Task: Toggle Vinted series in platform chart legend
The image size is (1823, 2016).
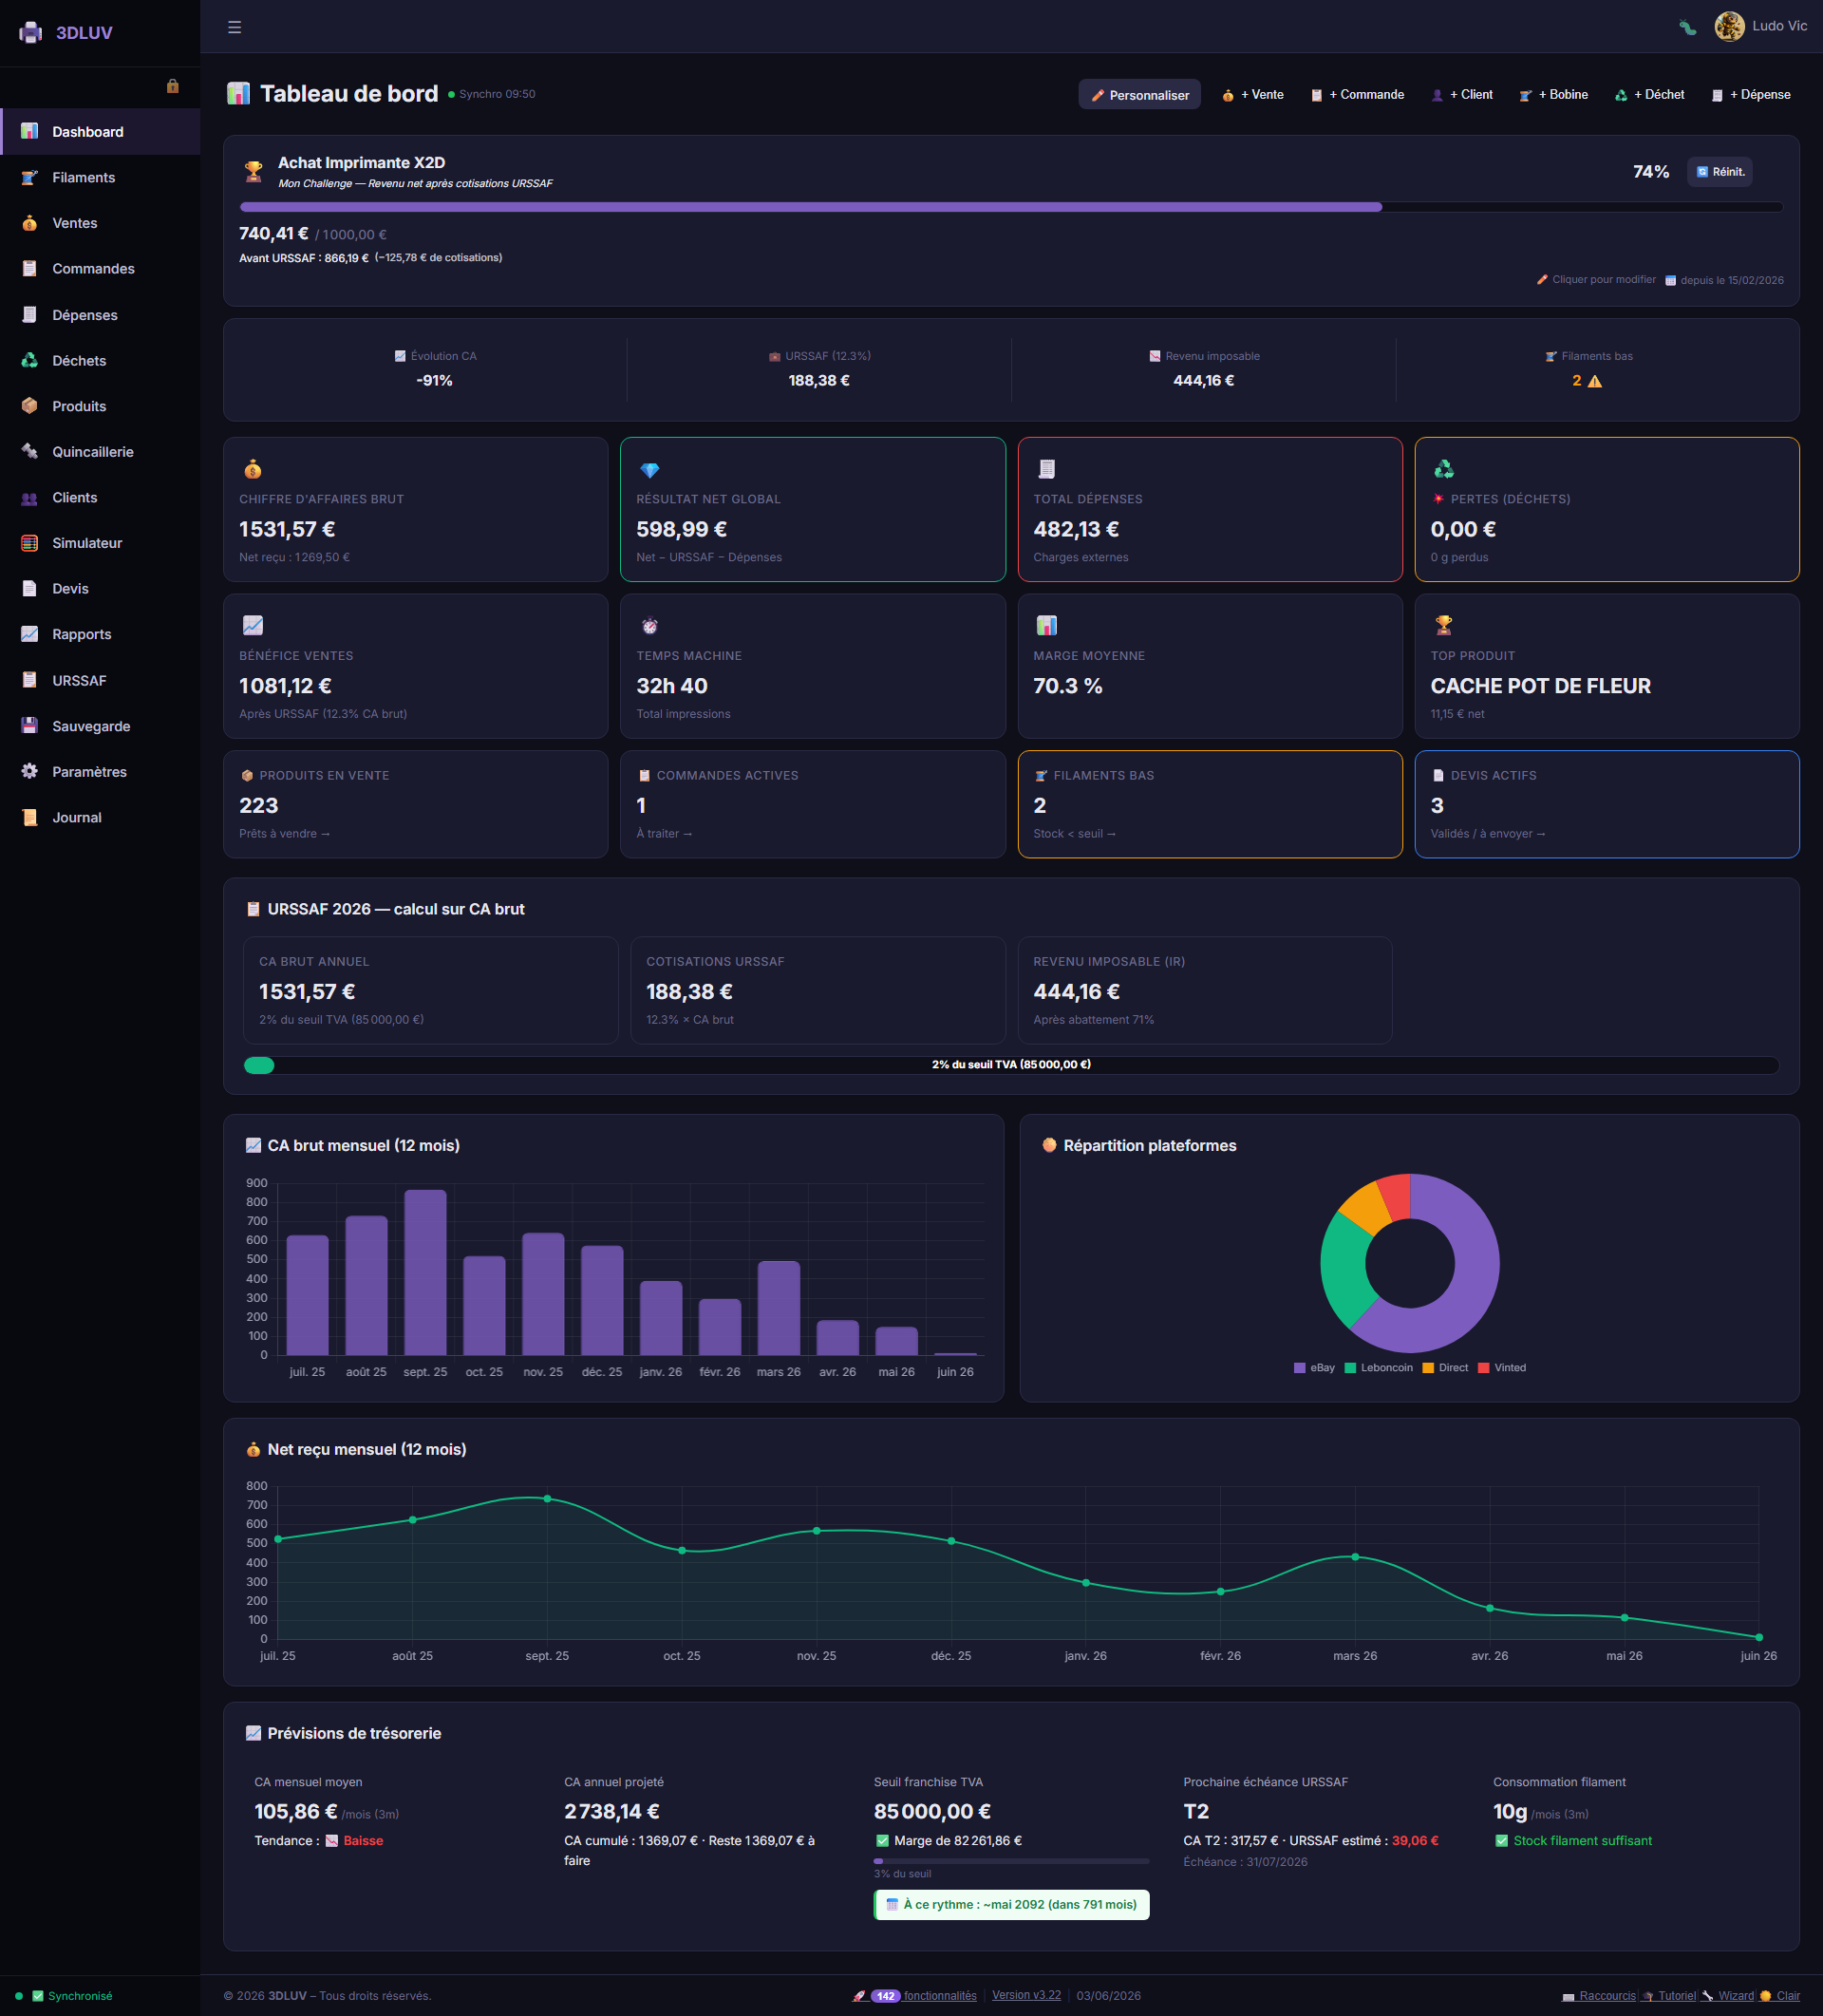Action: pos(1502,1368)
